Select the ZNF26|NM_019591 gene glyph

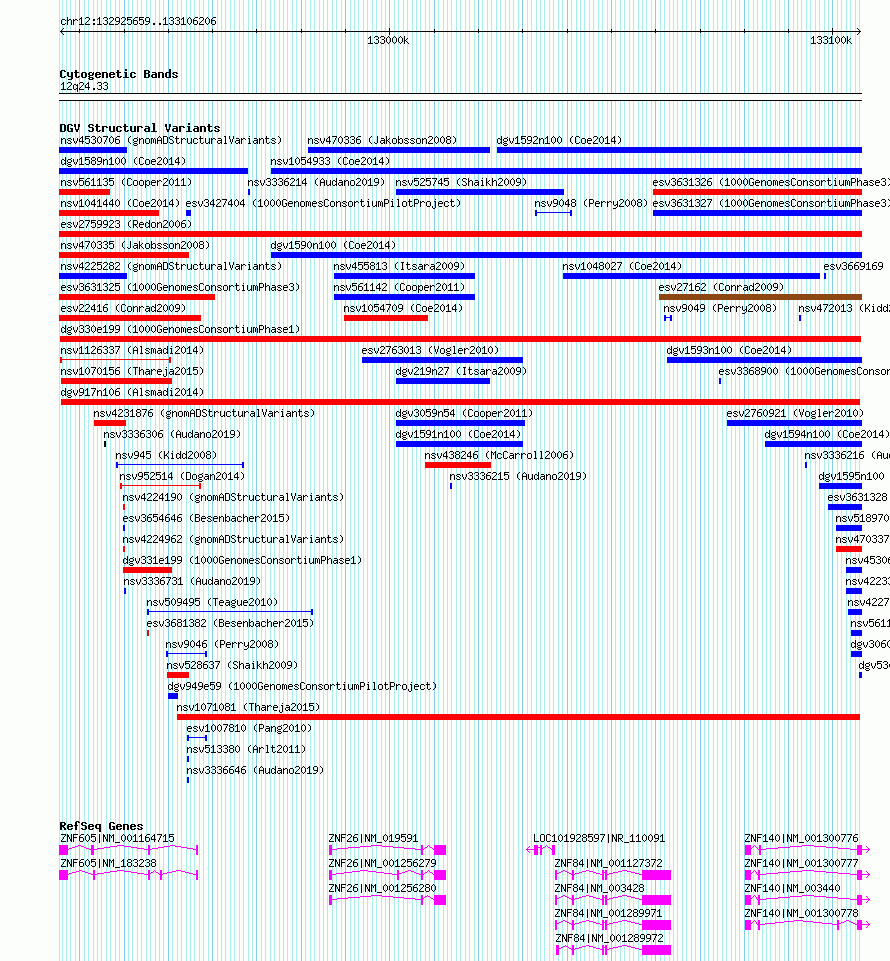click(387, 850)
